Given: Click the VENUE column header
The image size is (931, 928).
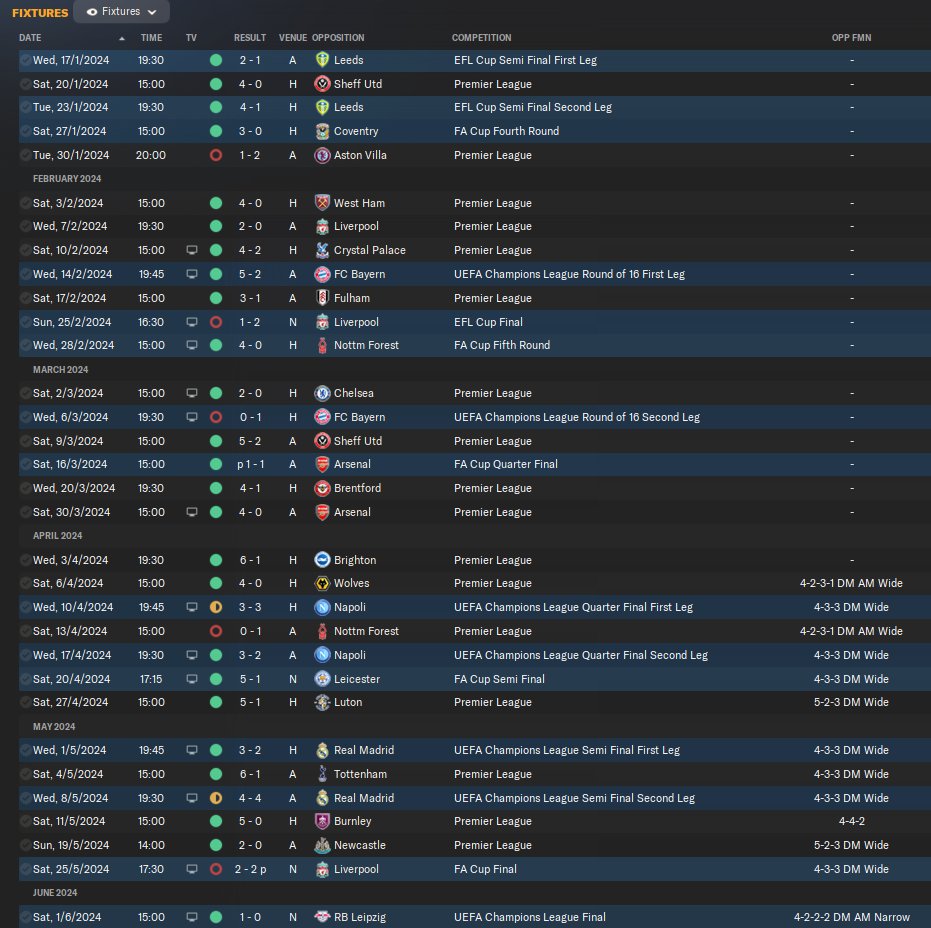Looking at the screenshot, I should (x=293, y=37).
